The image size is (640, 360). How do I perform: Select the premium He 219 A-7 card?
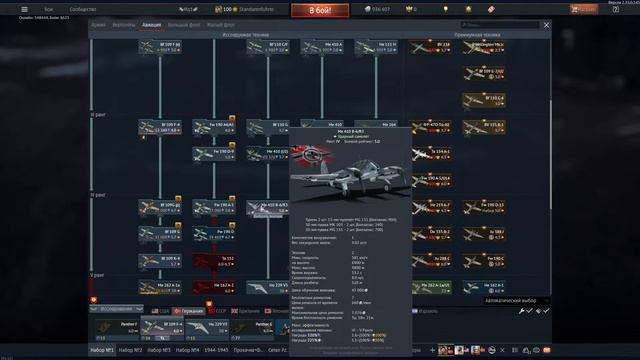(x=431, y=207)
